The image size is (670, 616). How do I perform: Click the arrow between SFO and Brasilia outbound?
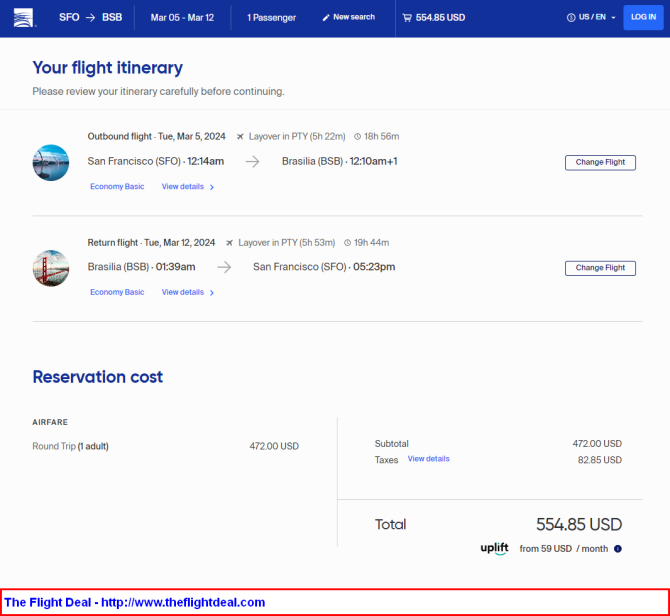pyautogui.click(x=253, y=161)
